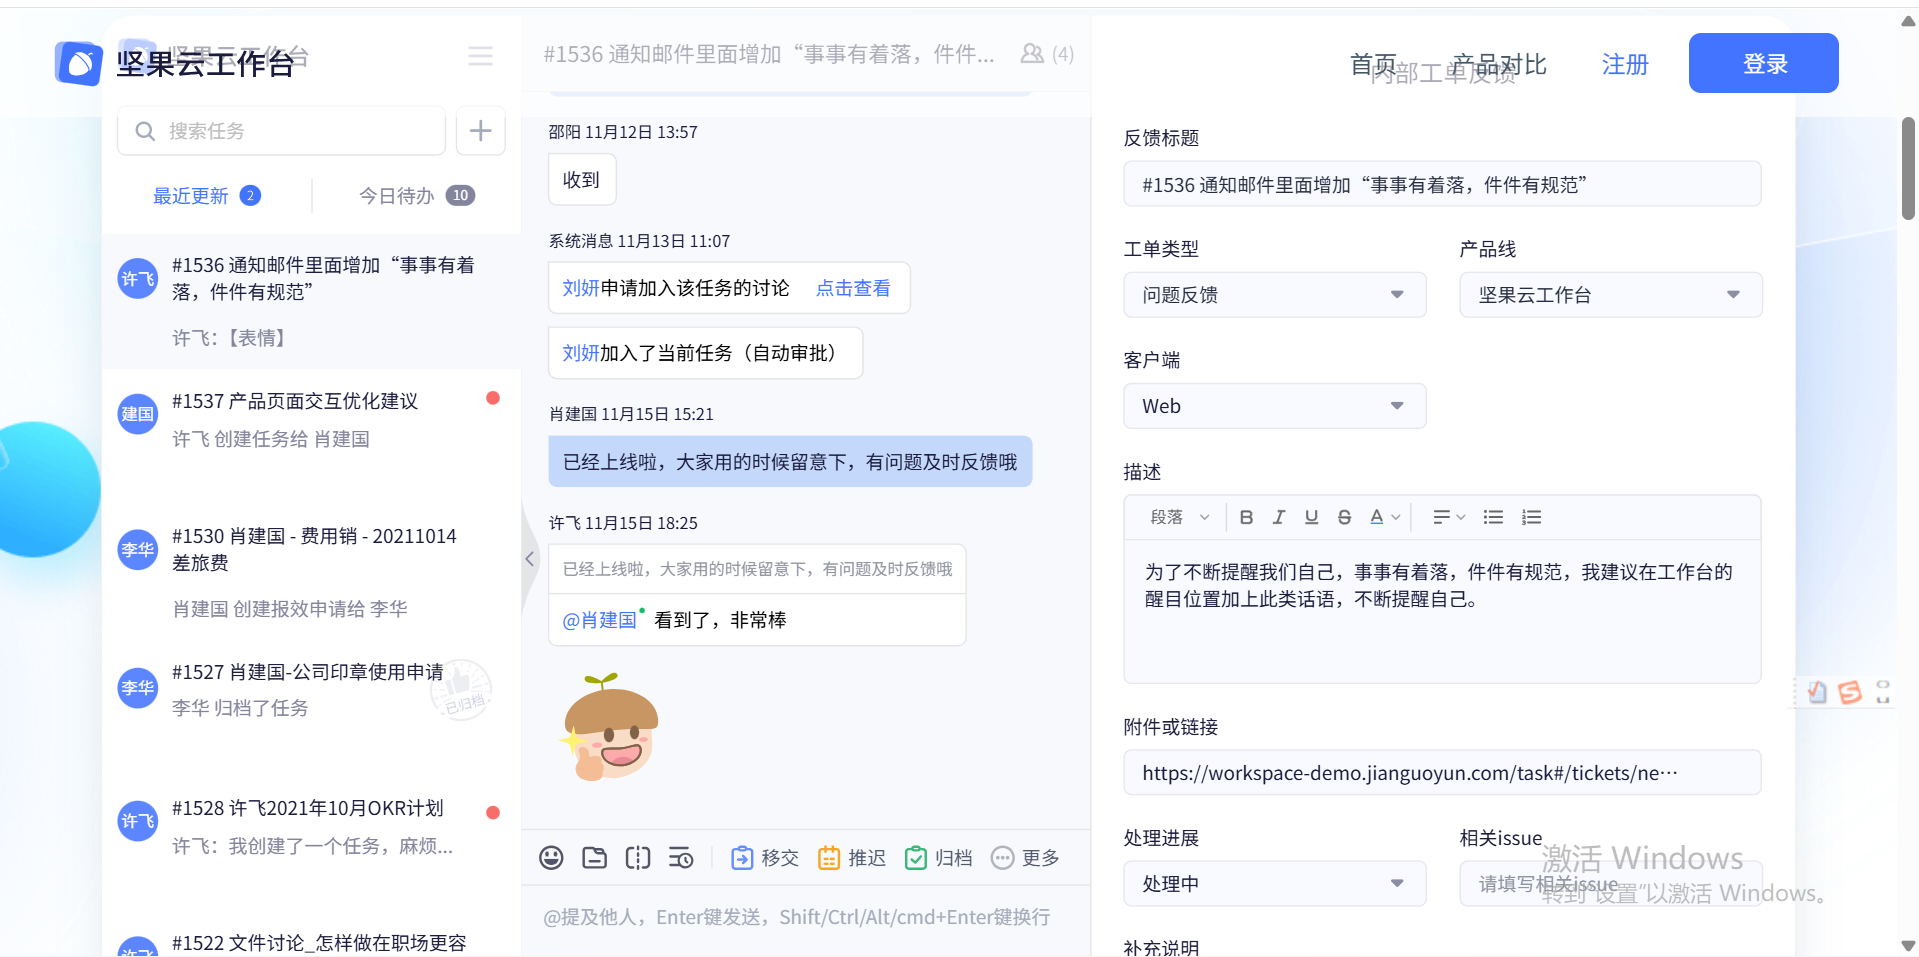Toggle bold in the description editor
This screenshot has height=957, width=1919.
pos(1246,517)
